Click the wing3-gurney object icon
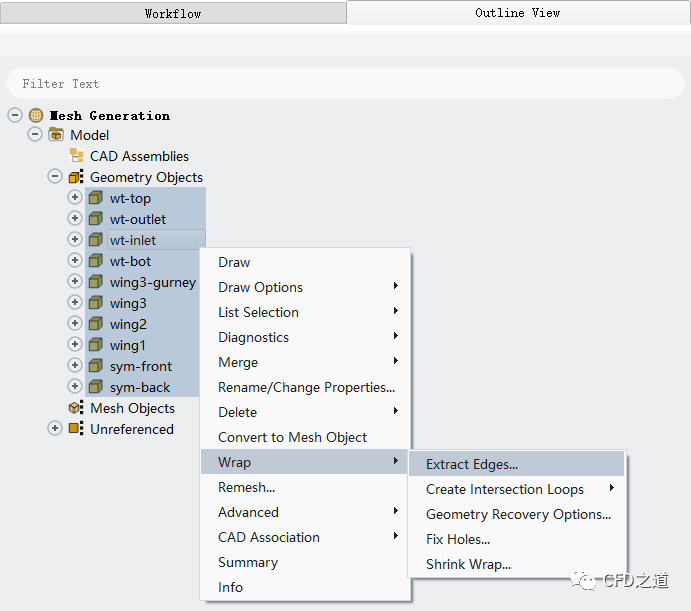The height and width of the screenshot is (611, 691). coord(96,282)
